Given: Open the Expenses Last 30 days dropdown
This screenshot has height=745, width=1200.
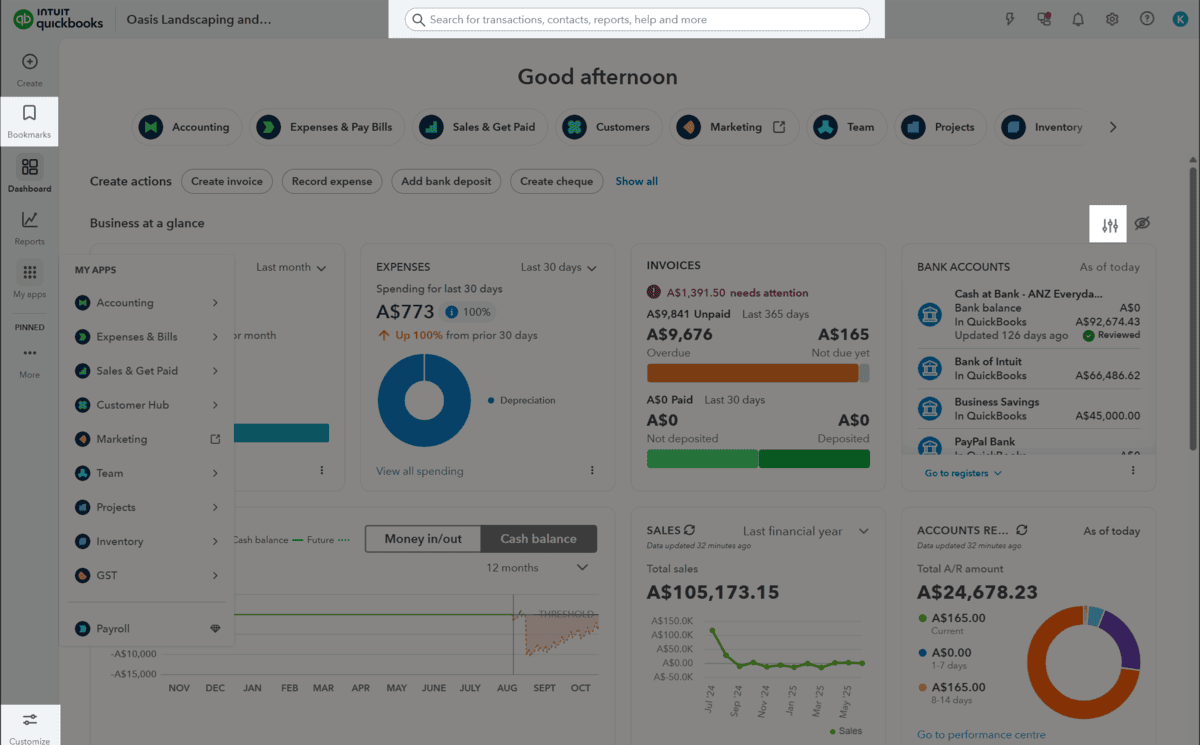Looking at the screenshot, I should click(559, 267).
